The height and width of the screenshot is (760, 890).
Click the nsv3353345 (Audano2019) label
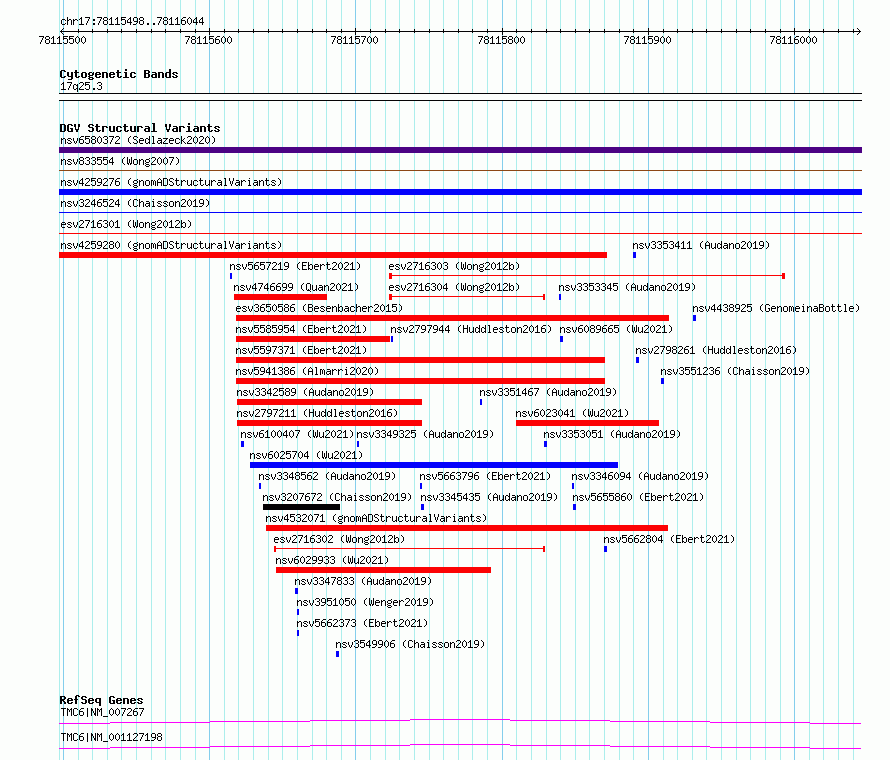(627, 287)
